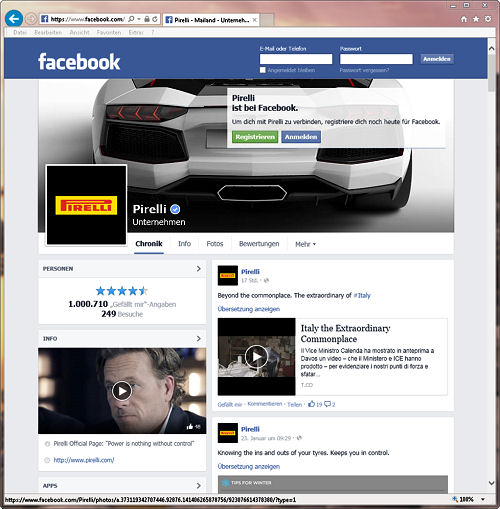Expand the Apps section chevron

click(x=199, y=486)
